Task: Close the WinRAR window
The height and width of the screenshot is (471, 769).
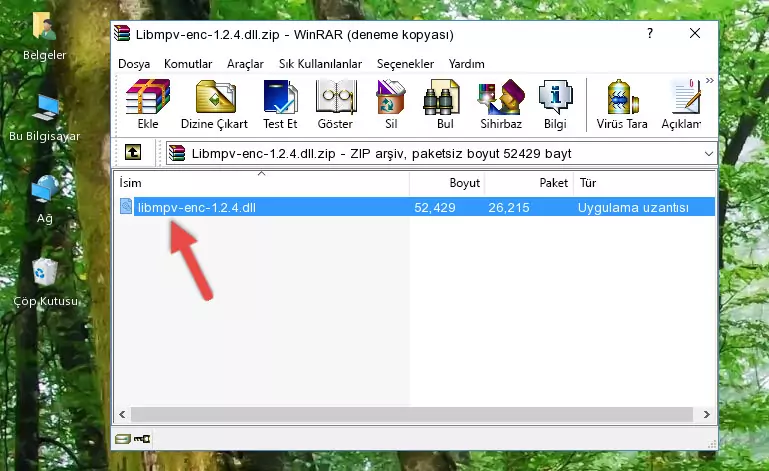Action: tap(695, 33)
